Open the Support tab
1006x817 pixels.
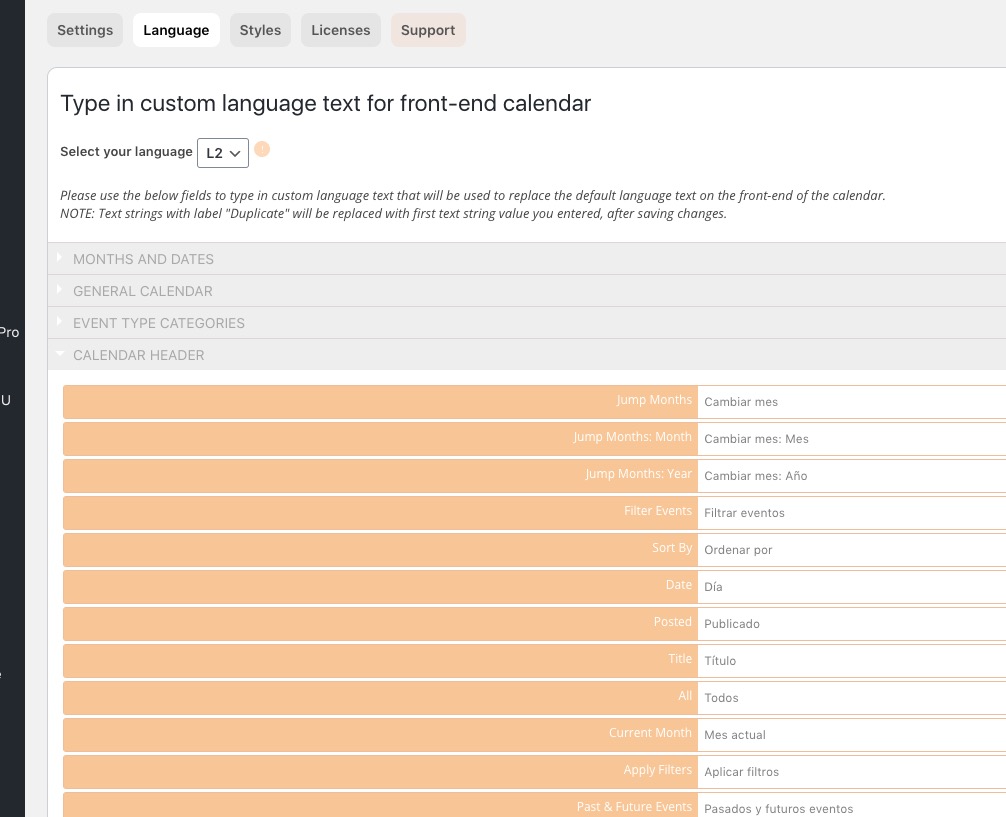pyautogui.click(x=428, y=30)
